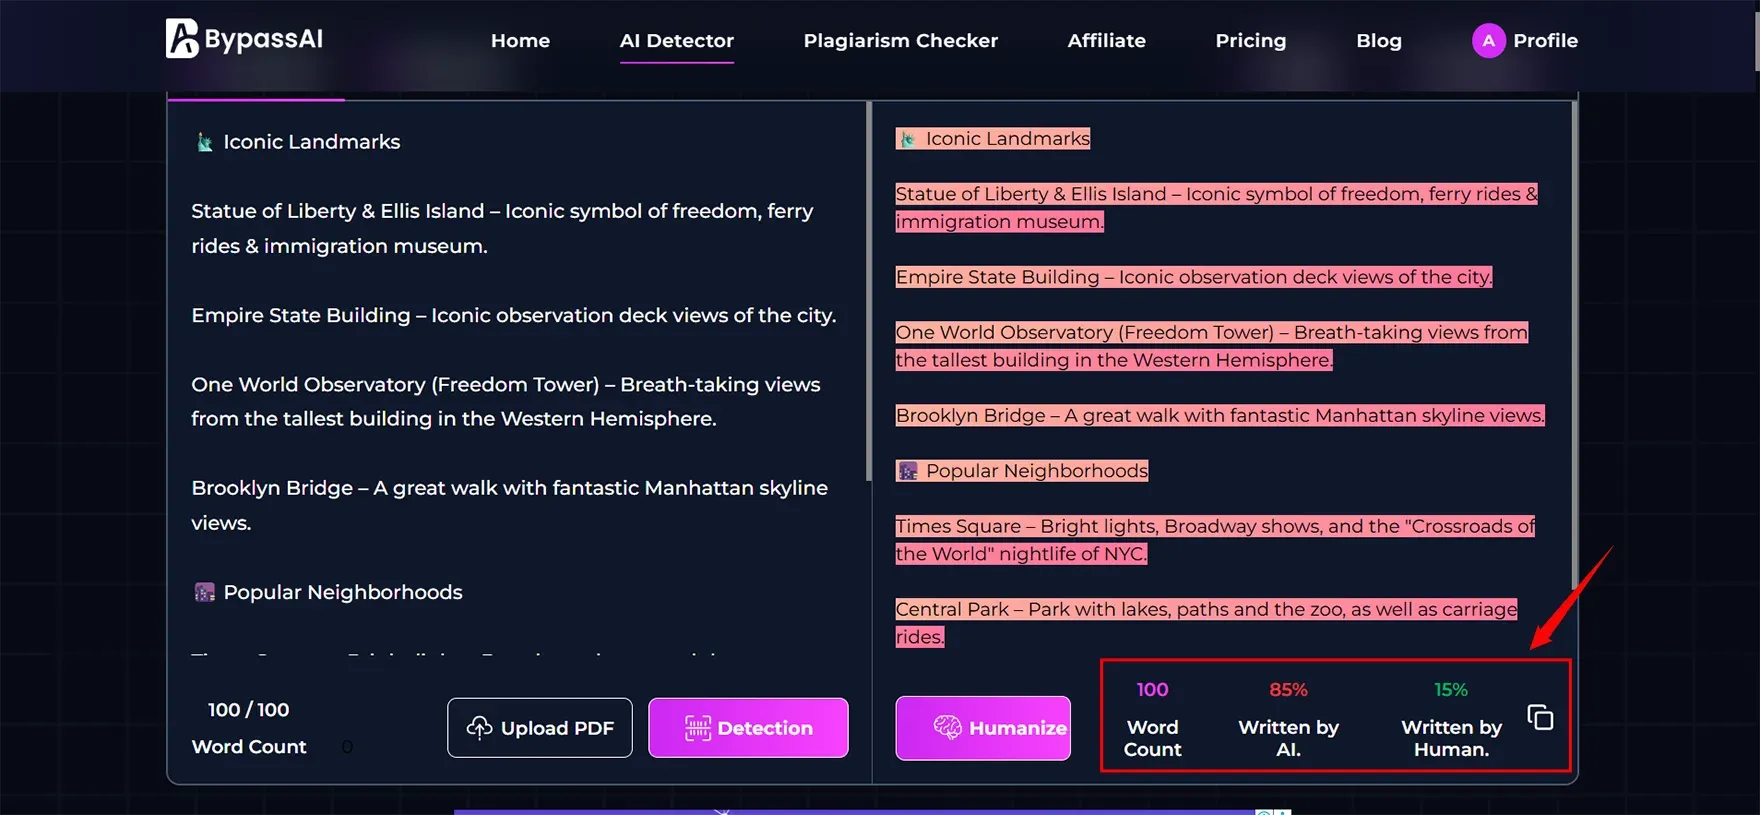The image size is (1760, 815).
Task: Navigate to the Affiliate page
Action: click(x=1106, y=41)
